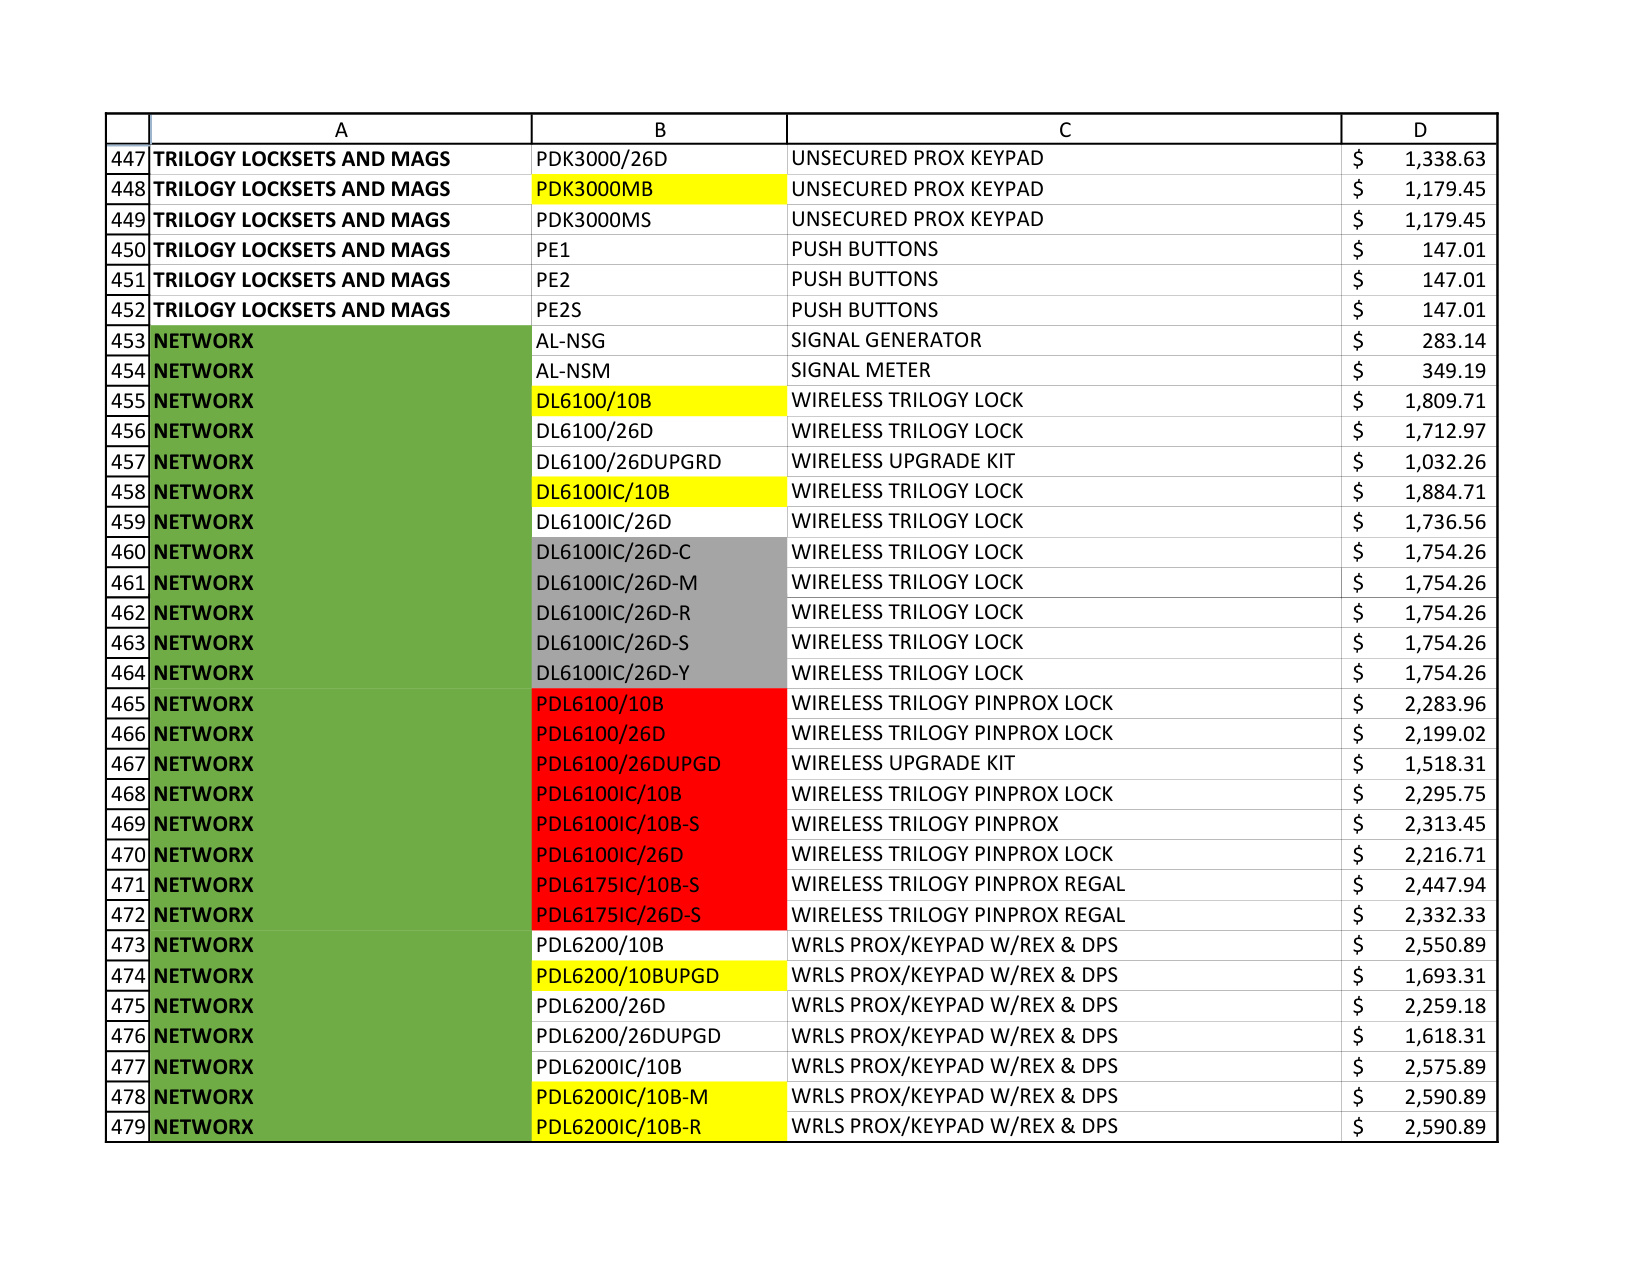Screen dimensions: 1650x1275
Task: Click TRILOGY LOCKSETS AND MAGS row 452
Action: point(341,310)
